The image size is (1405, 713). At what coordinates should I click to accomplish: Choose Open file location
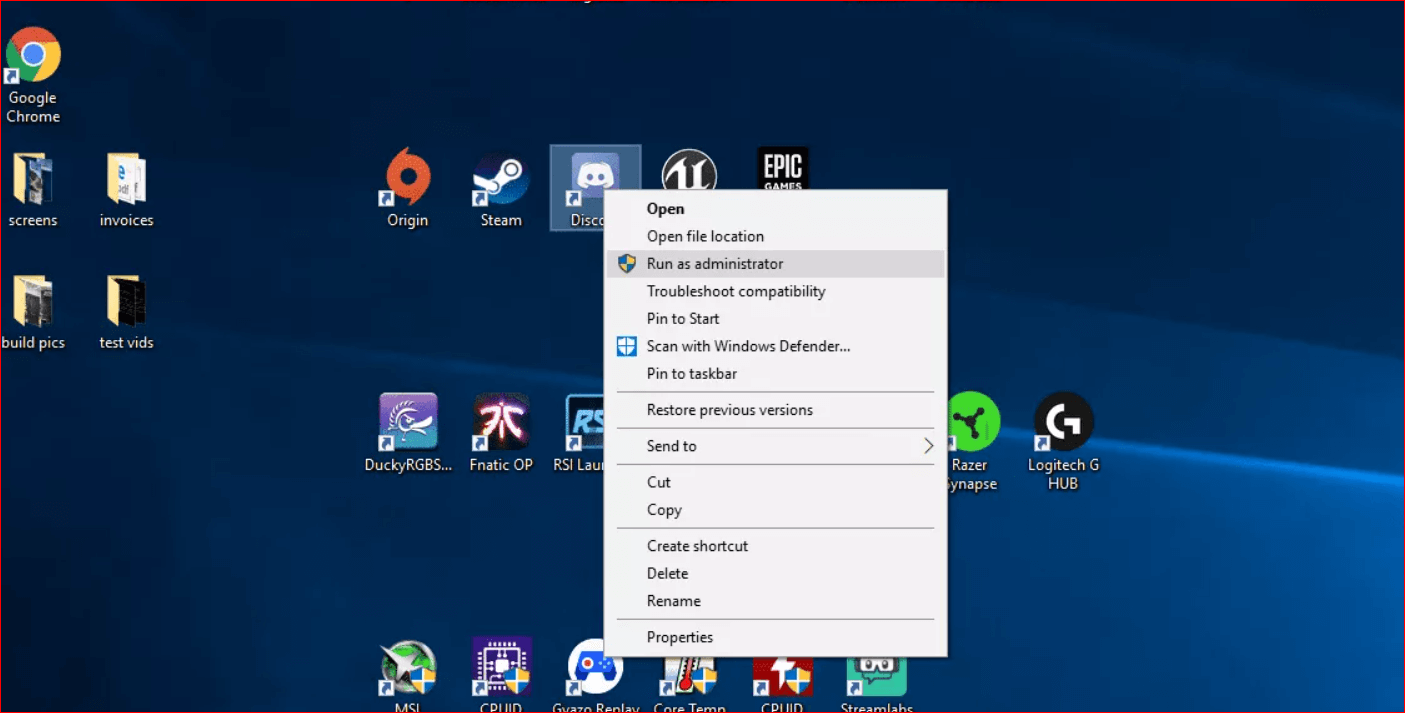point(775,236)
